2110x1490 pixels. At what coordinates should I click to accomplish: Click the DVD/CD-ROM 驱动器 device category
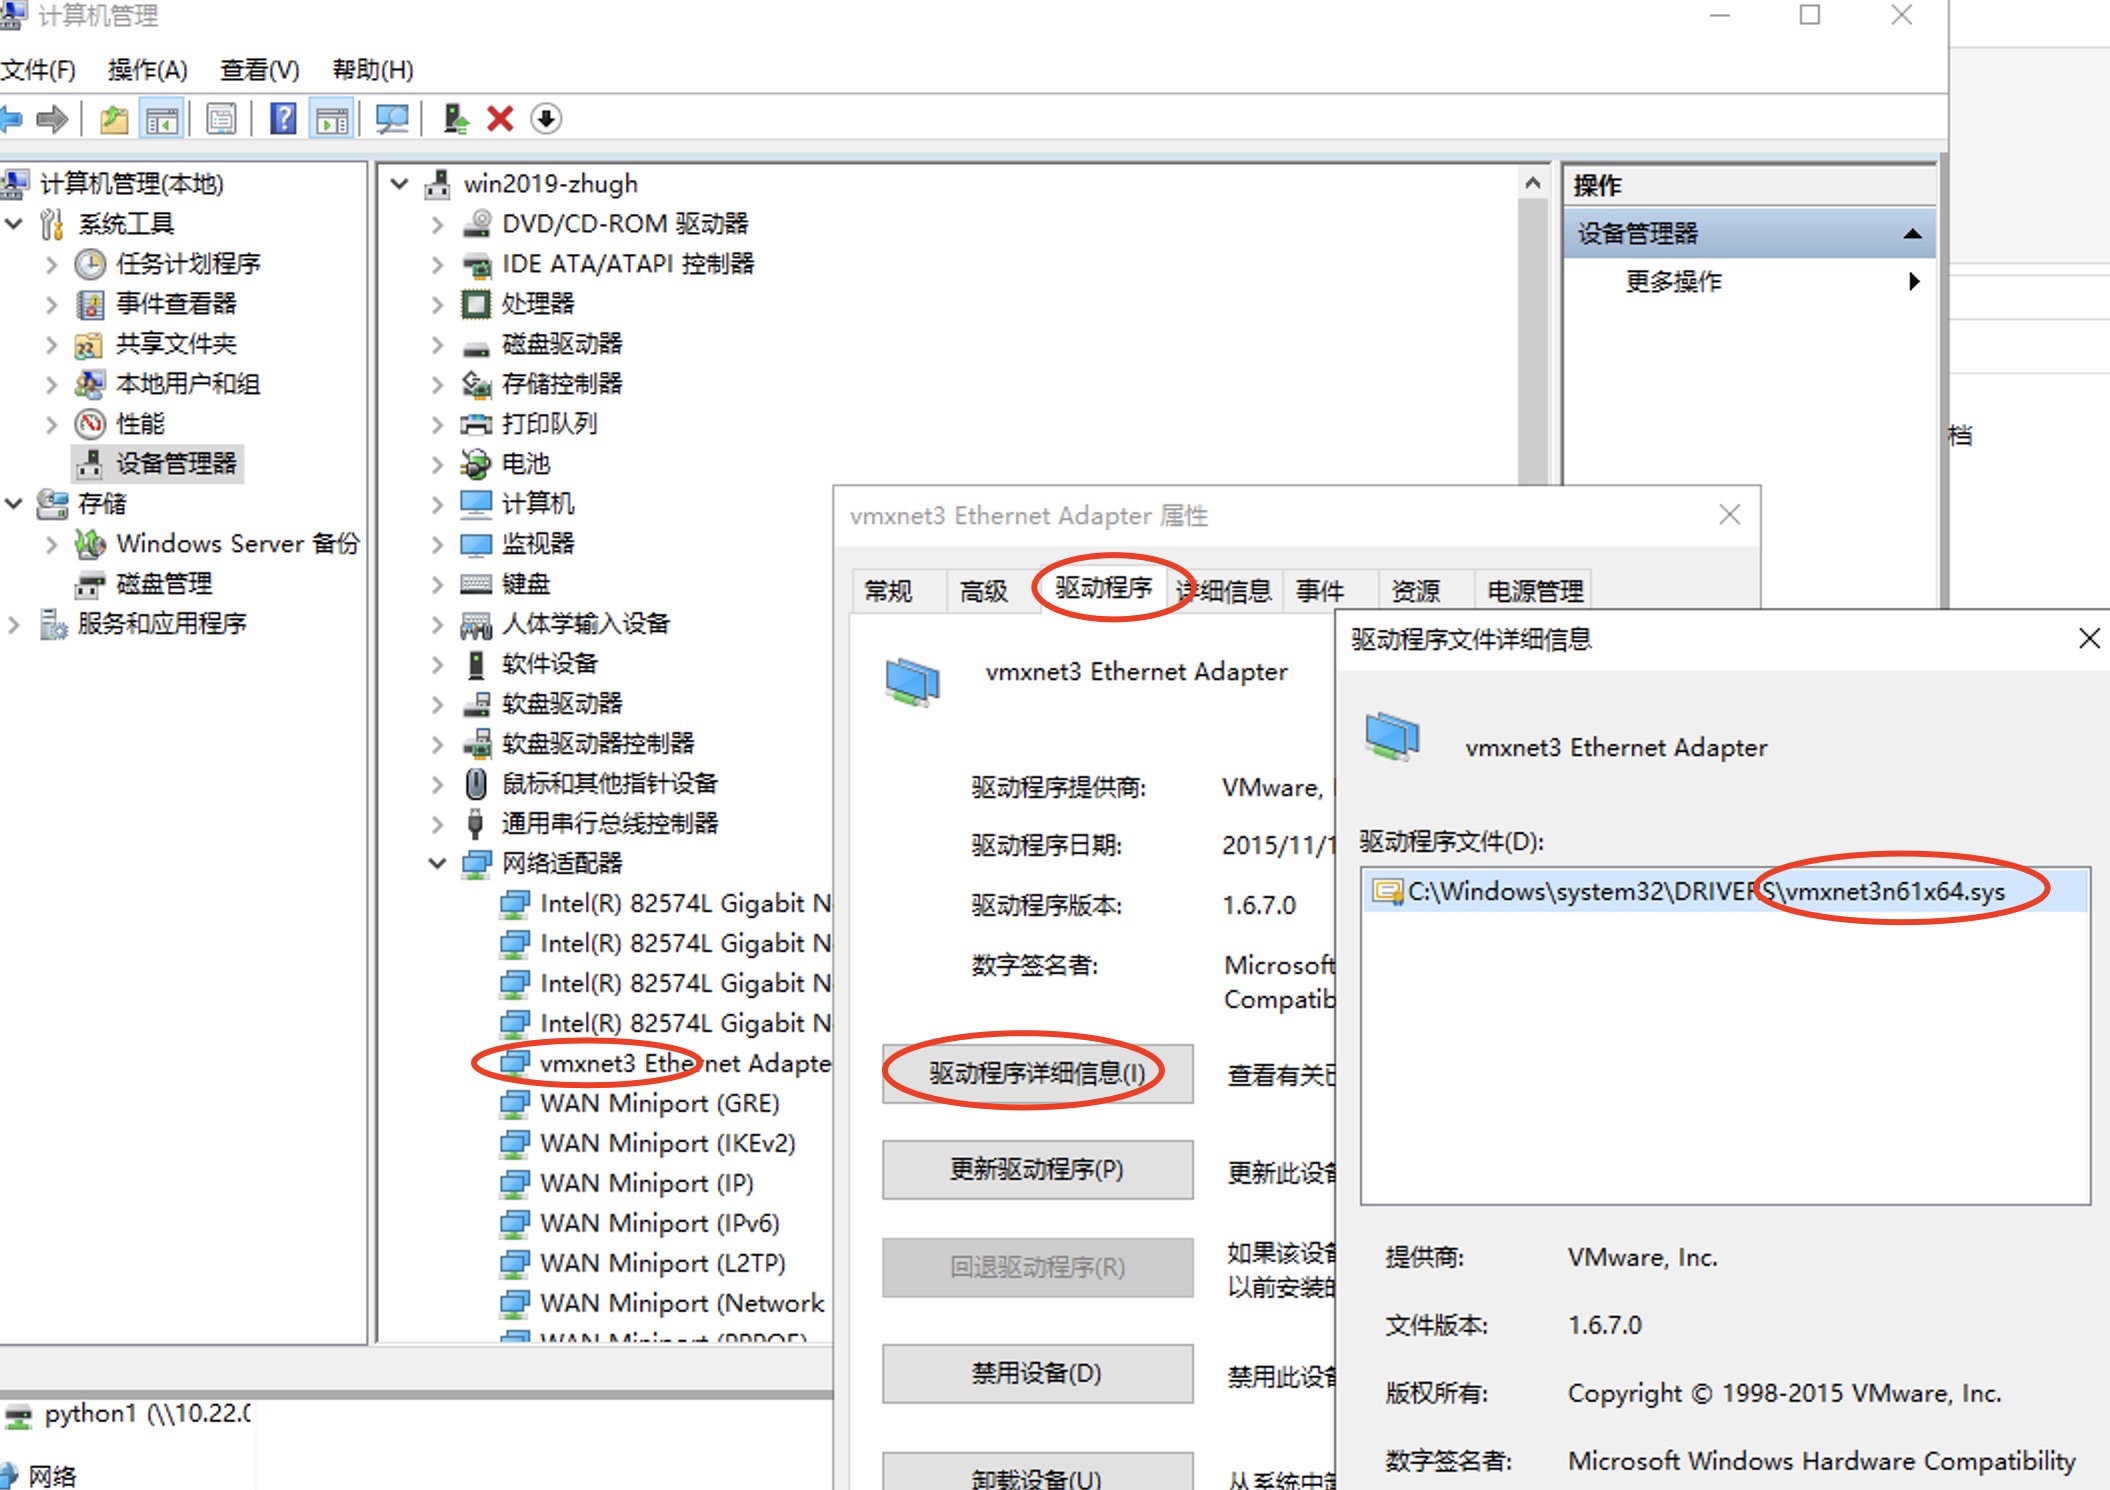tap(625, 224)
